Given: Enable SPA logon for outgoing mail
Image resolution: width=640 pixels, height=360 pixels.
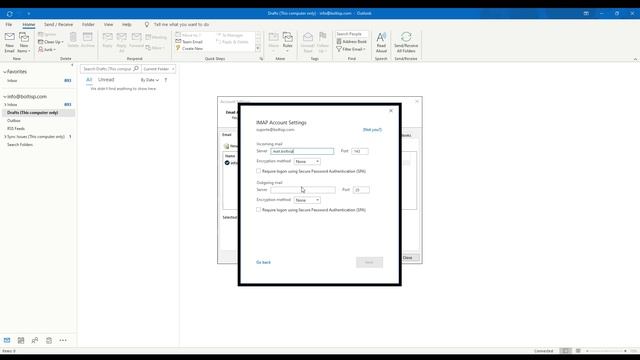Looking at the screenshot, I should [258, 209].
